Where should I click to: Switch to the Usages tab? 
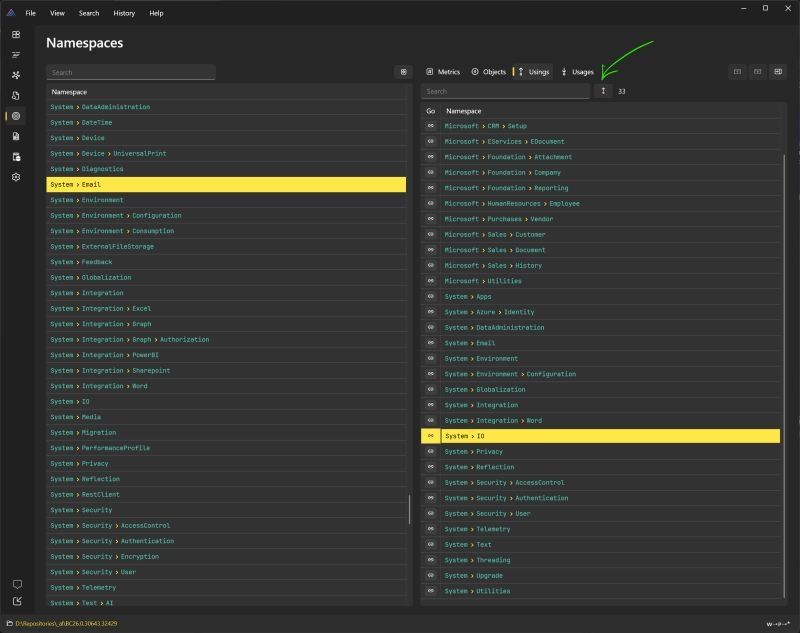[x=578, y=72]
